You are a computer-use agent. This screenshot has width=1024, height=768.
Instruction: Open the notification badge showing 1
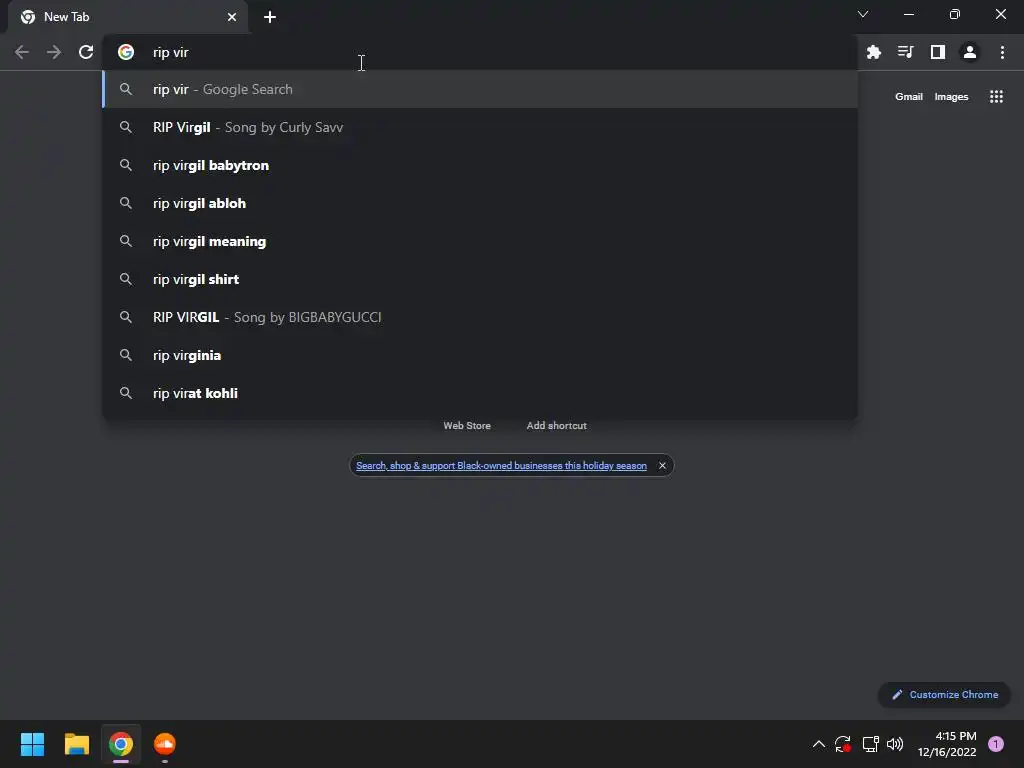pyautogui.click(x=996, y=744)
